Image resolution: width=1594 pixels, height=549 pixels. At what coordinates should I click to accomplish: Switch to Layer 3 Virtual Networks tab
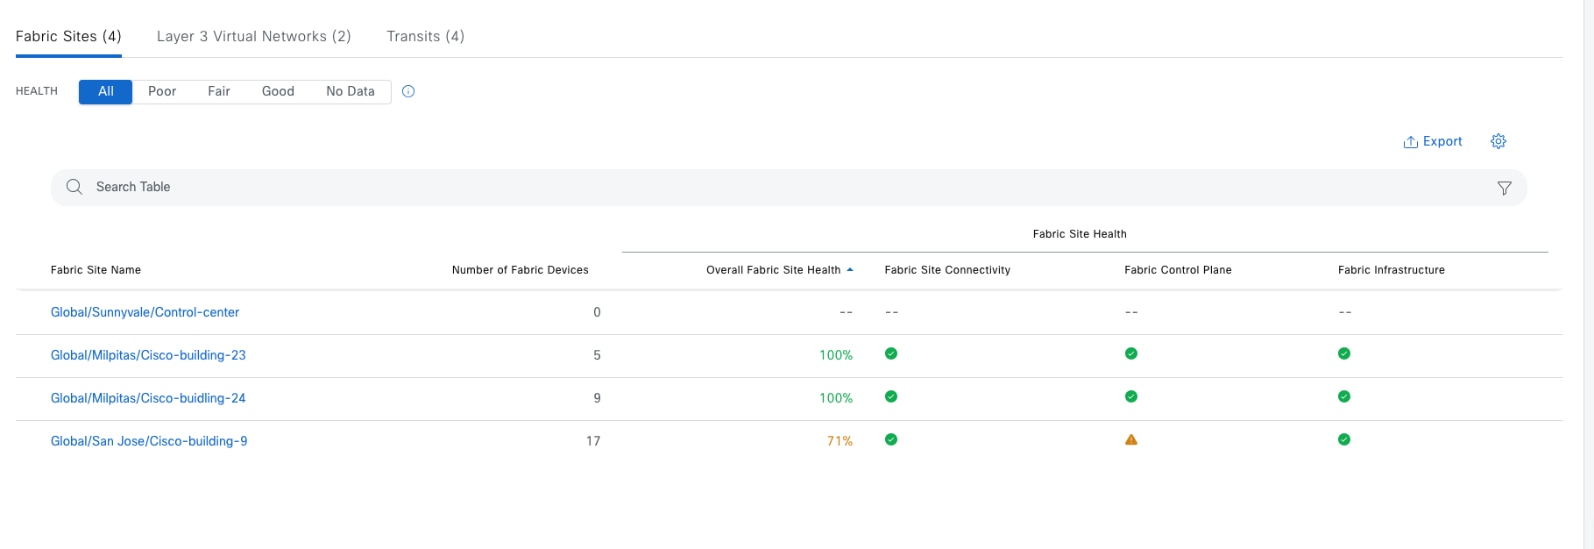point(254,36)
